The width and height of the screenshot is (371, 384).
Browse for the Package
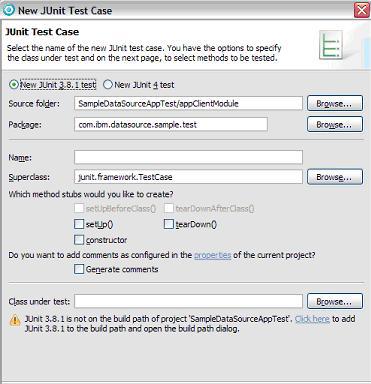coord(335,124)
